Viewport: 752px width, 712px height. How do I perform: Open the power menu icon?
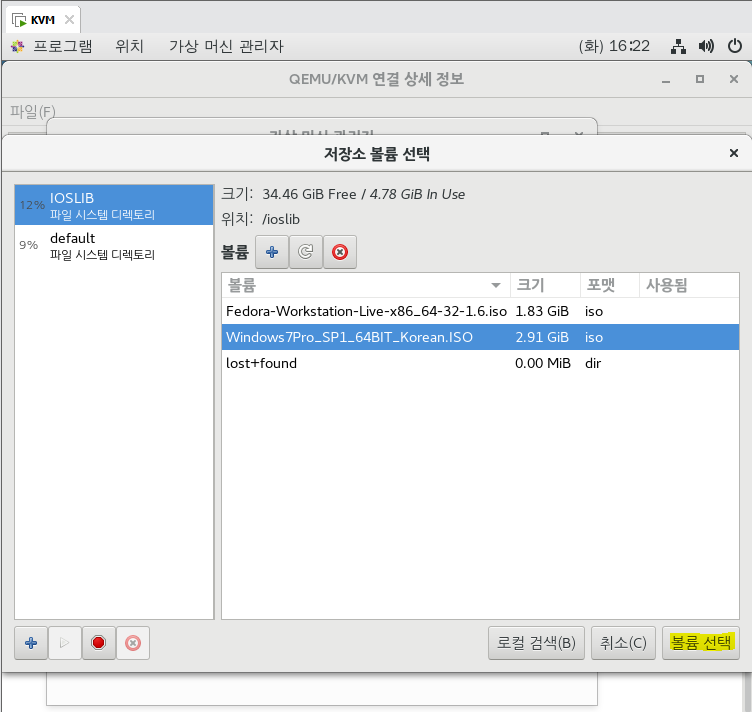click(735, 46)
